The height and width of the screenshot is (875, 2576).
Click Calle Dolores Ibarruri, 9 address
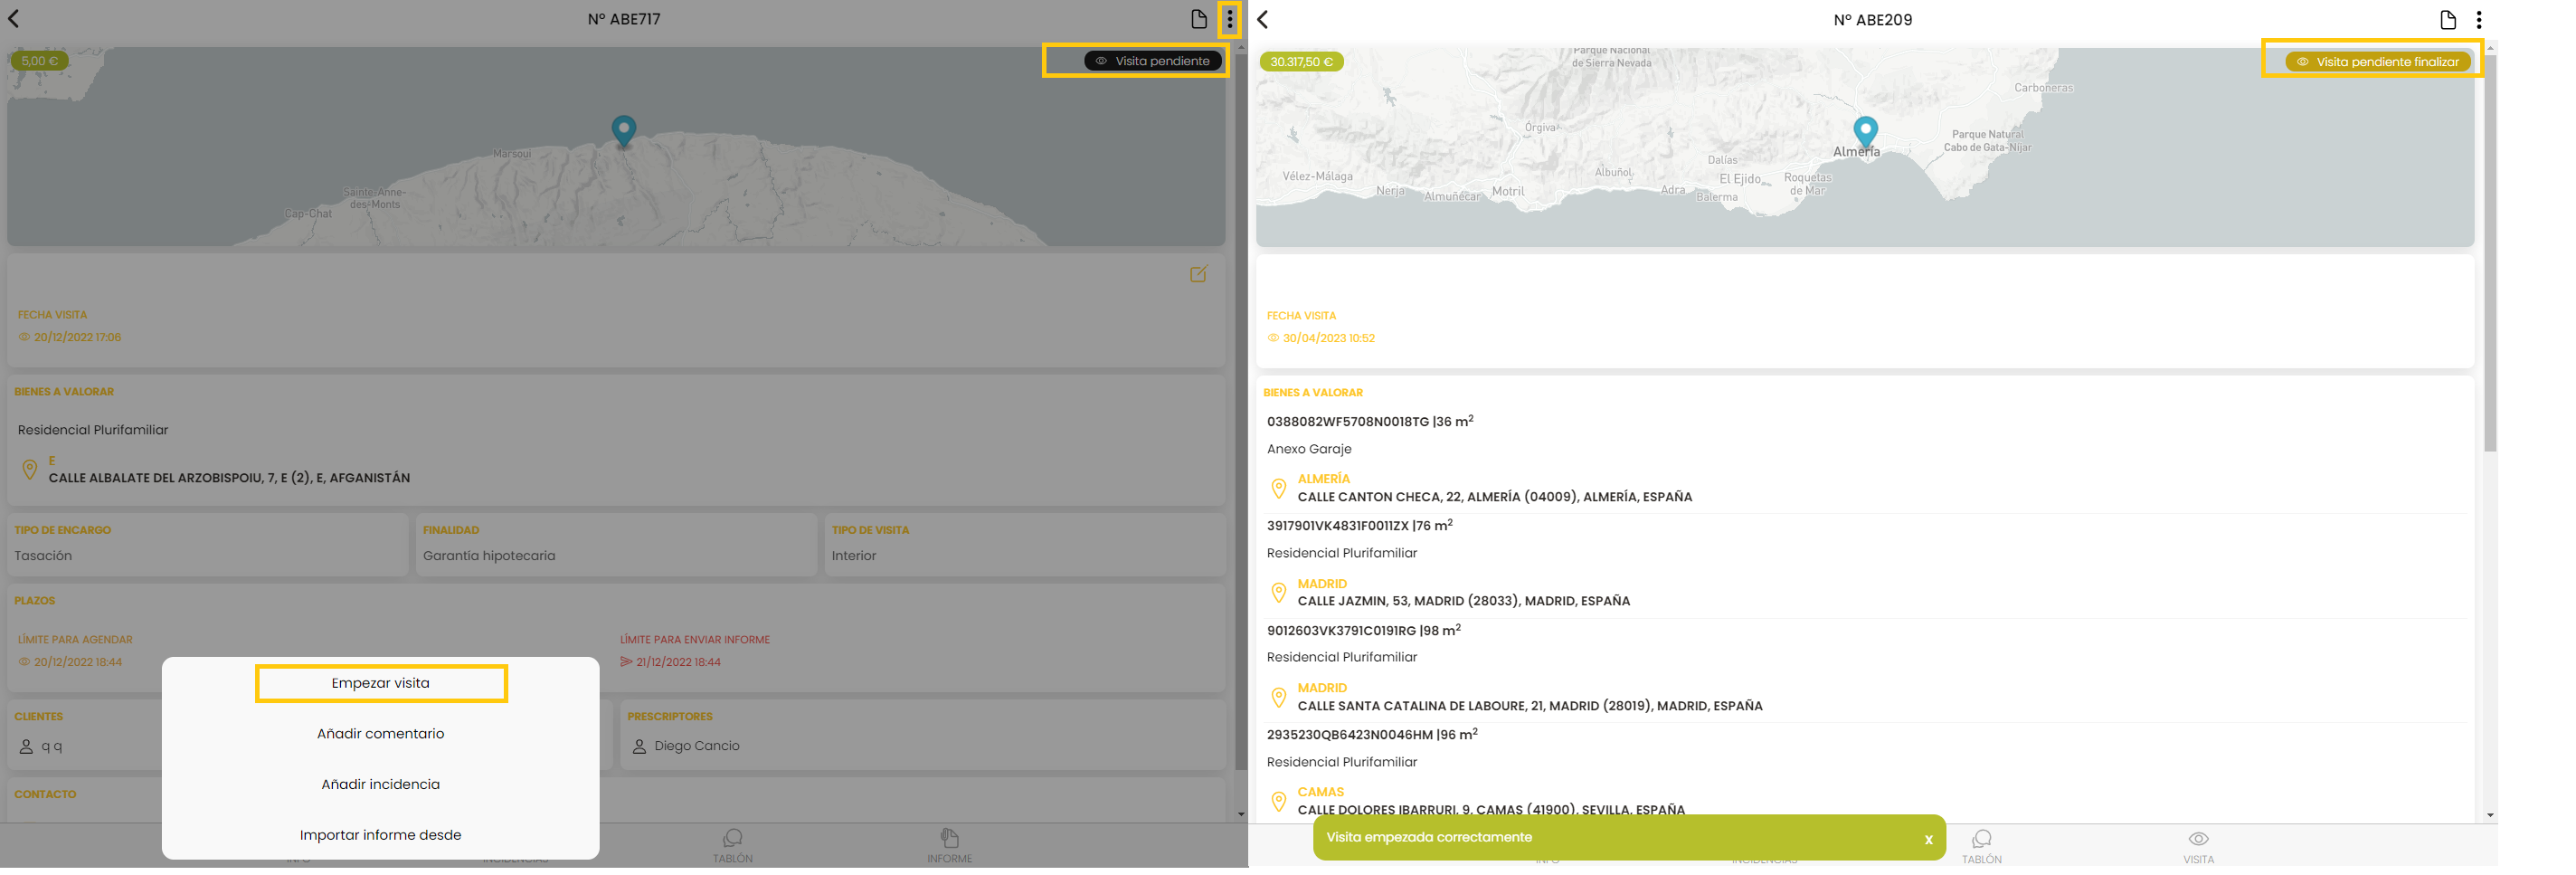coord(1491,810)
